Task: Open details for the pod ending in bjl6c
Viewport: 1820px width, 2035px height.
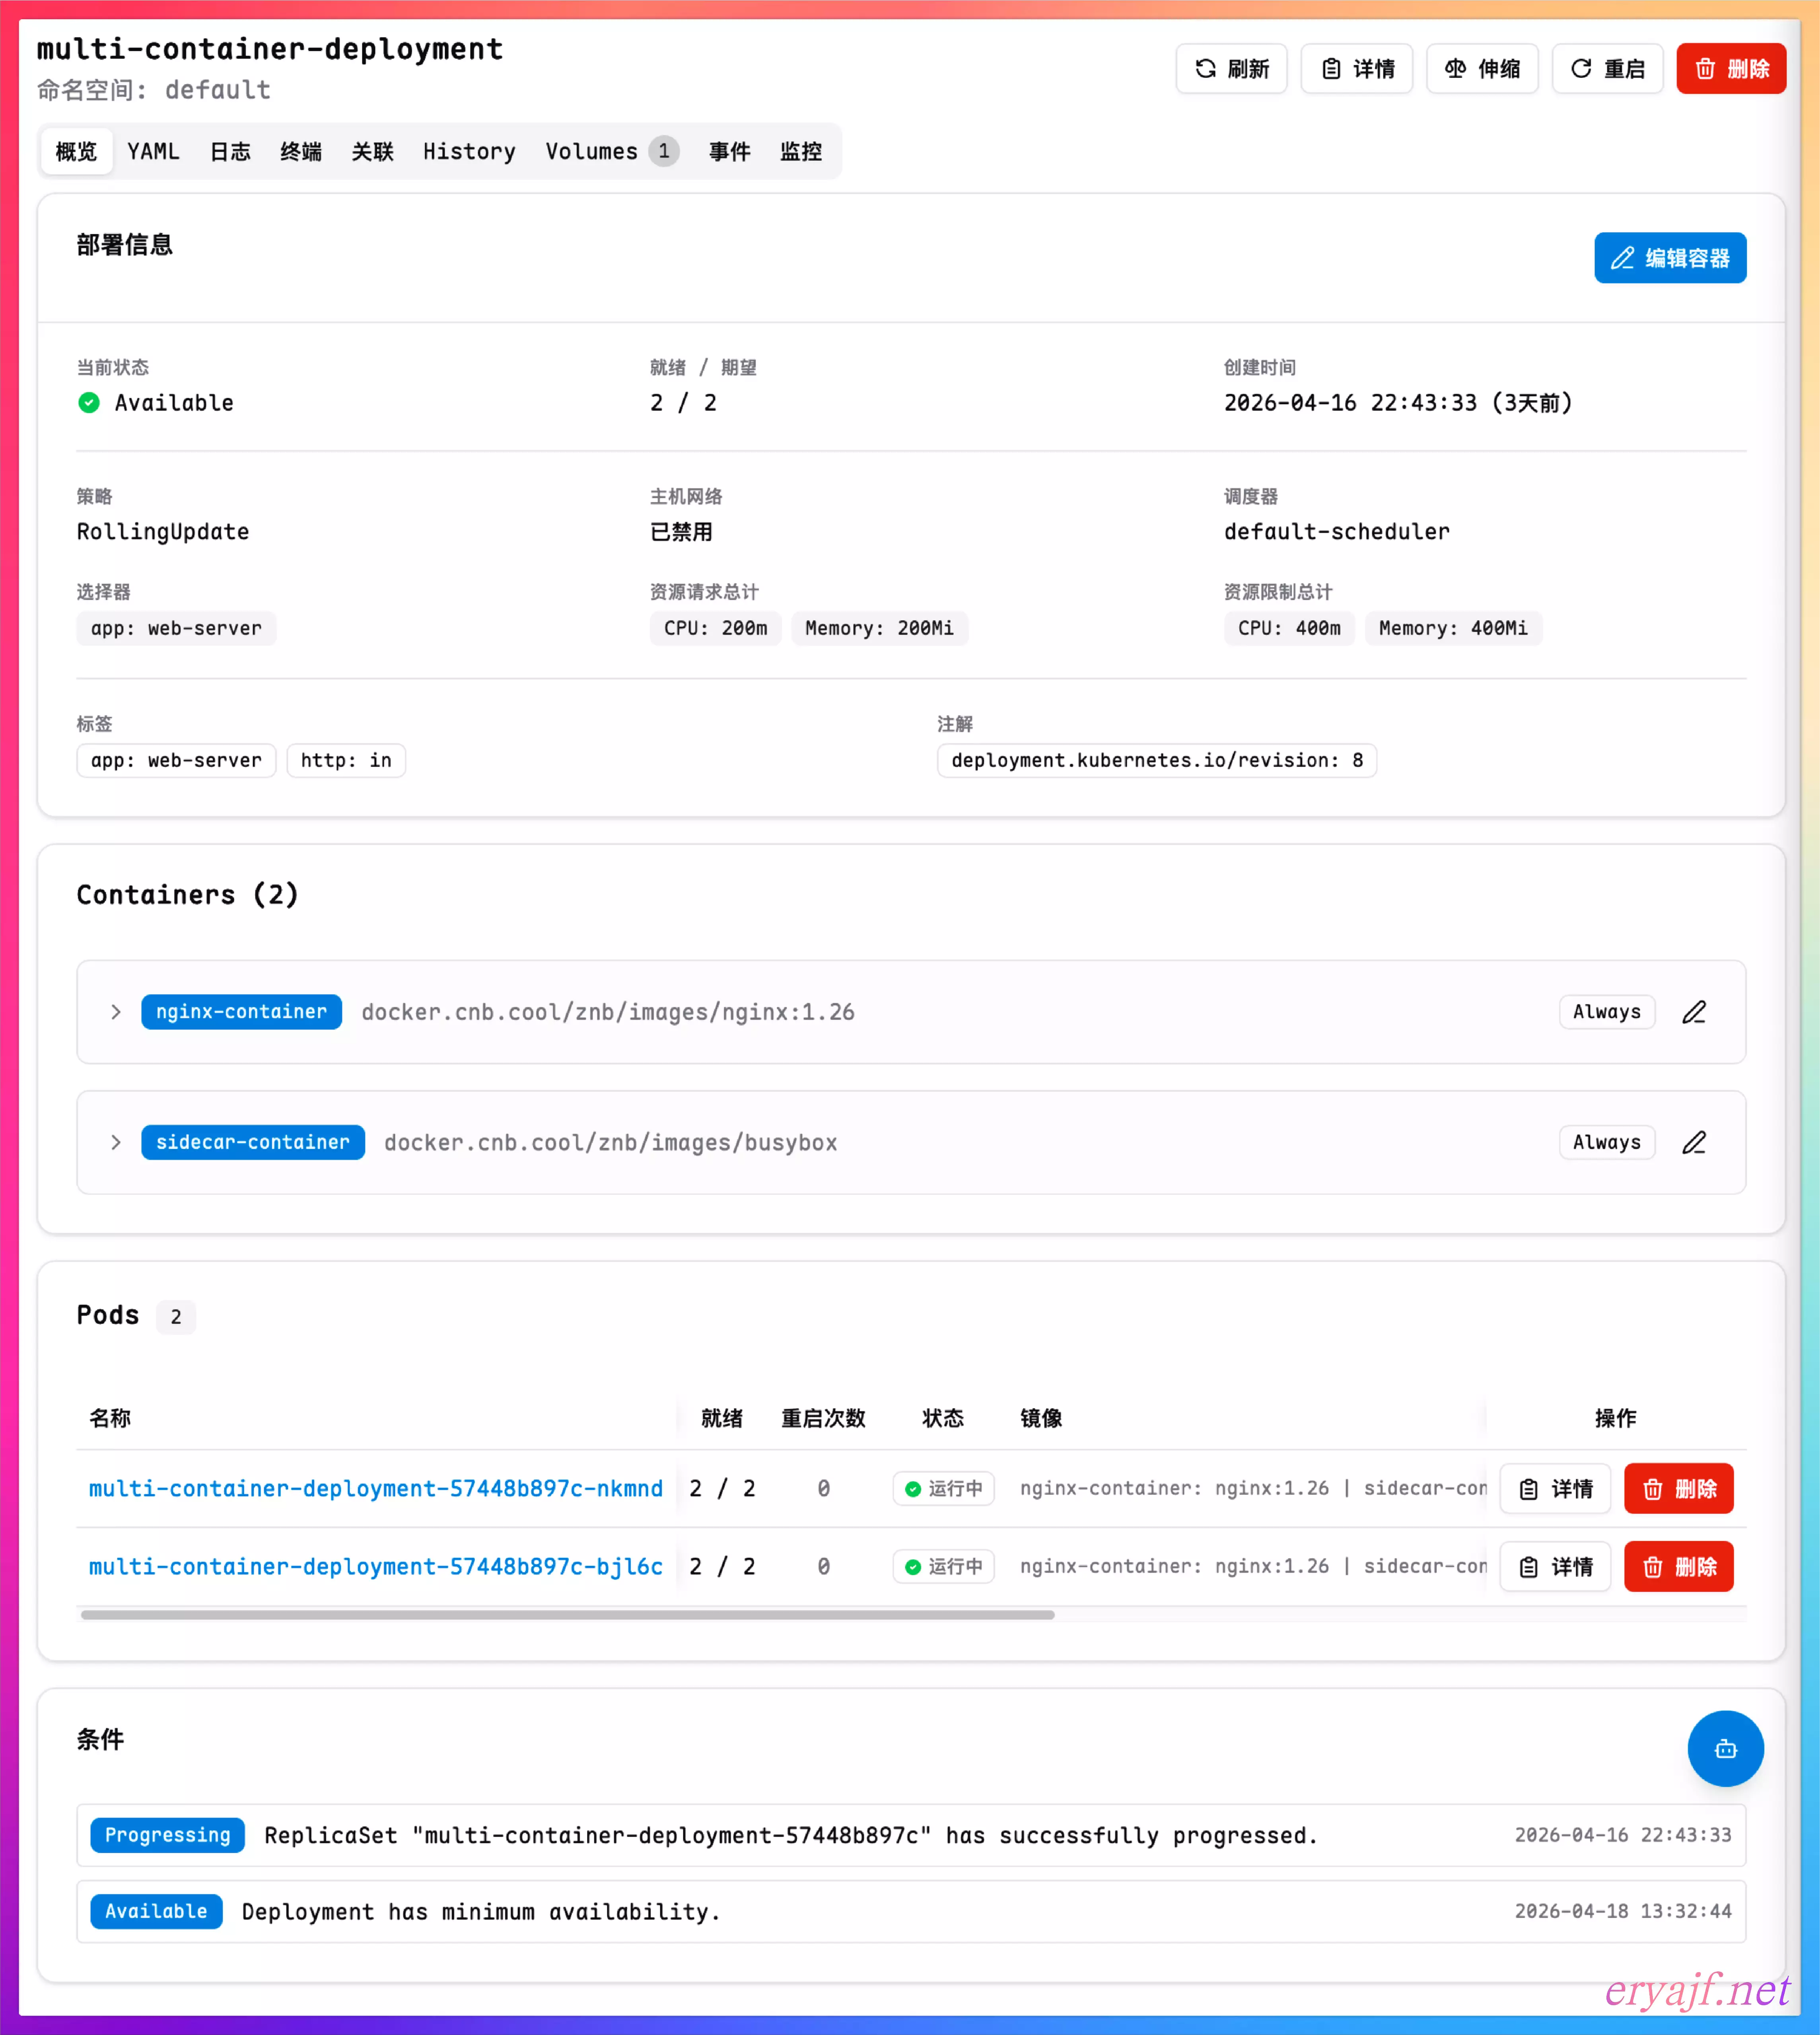Action: [x=1555, y=1566]
